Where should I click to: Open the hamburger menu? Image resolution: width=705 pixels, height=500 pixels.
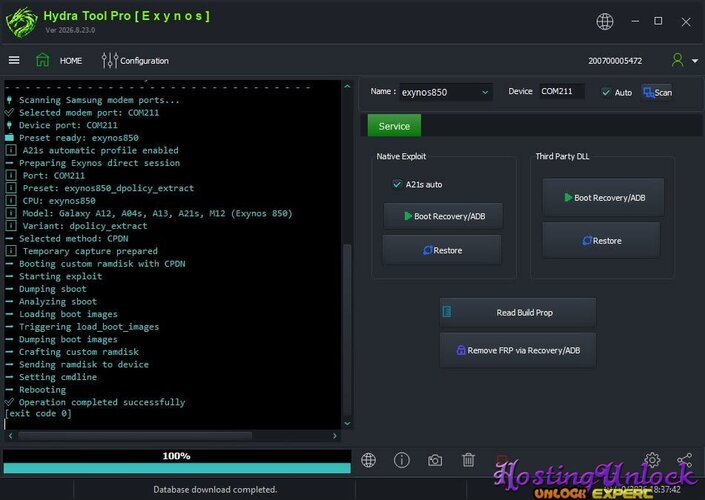pyautogui.click(x=14, y=60)
